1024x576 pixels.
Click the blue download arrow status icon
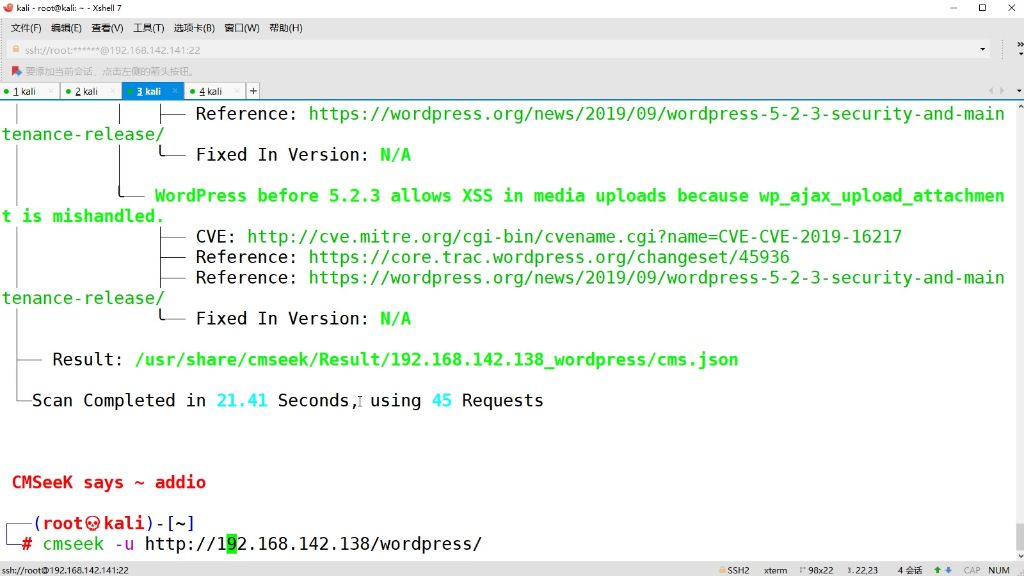tap(948, 570)
